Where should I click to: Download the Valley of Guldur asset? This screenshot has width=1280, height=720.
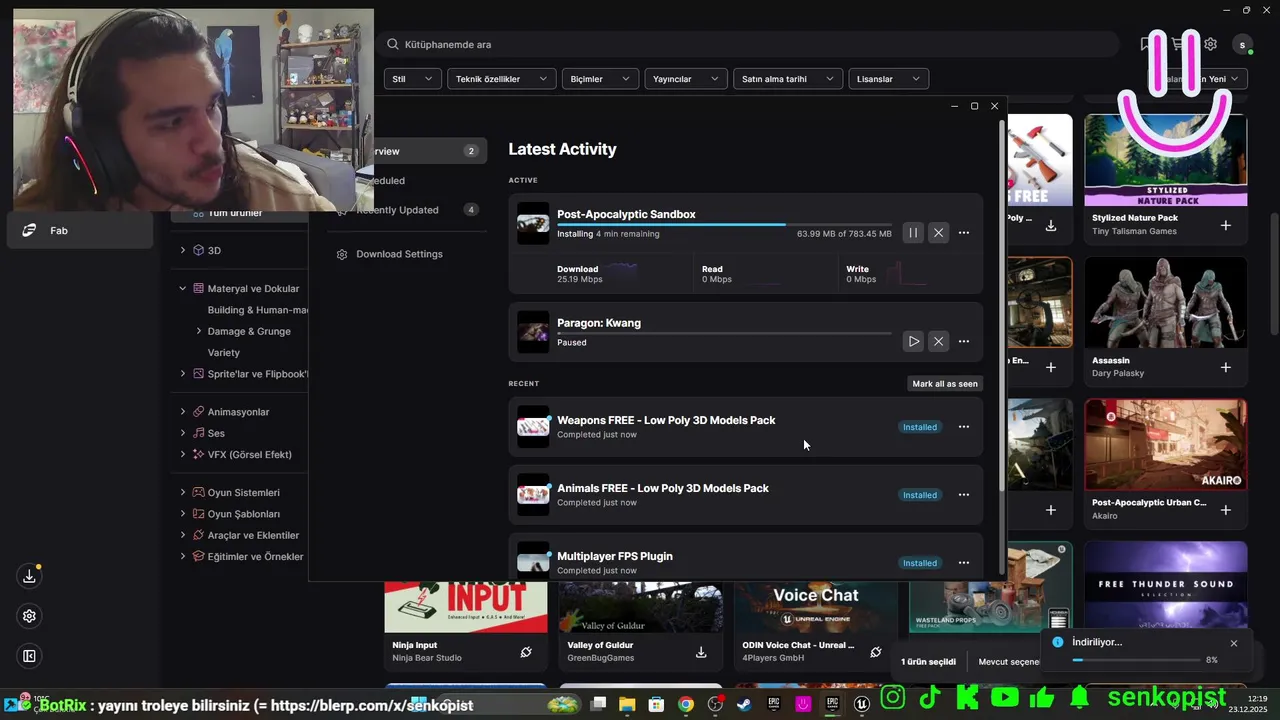[701, 652]
